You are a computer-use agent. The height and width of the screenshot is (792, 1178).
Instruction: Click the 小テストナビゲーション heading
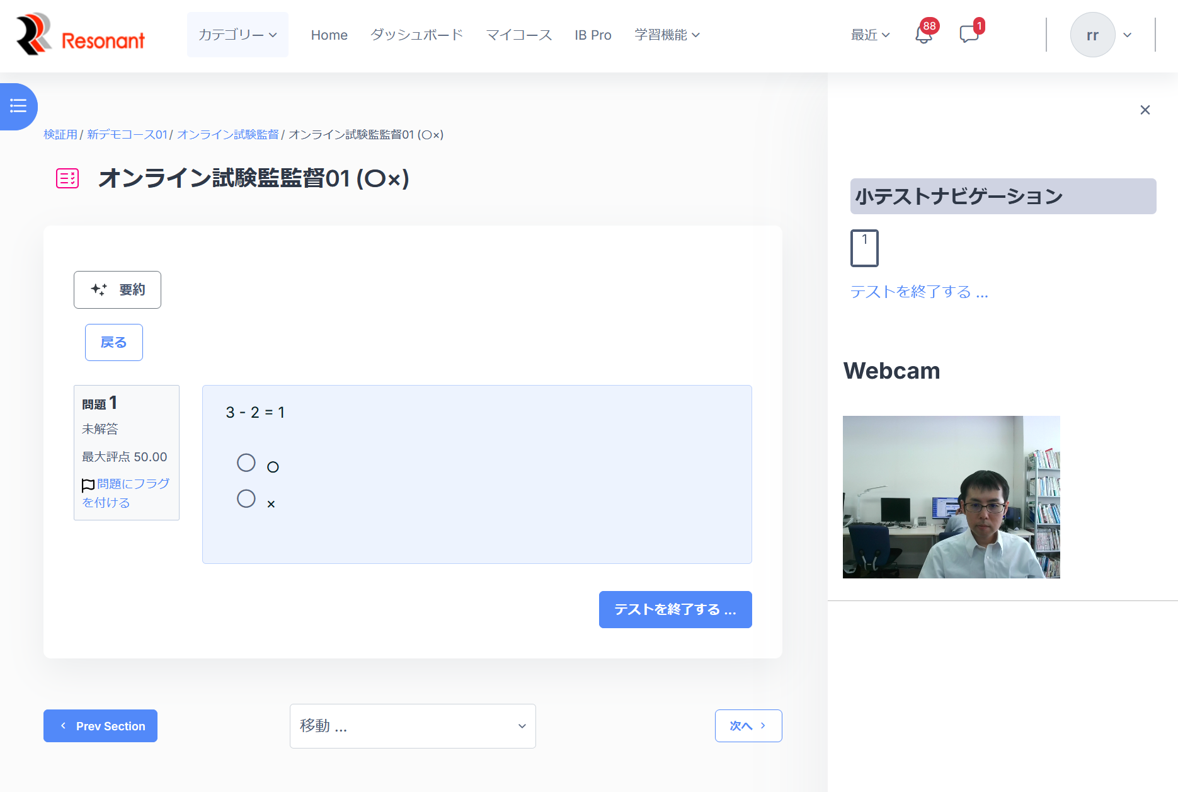tap(1003, 196)
